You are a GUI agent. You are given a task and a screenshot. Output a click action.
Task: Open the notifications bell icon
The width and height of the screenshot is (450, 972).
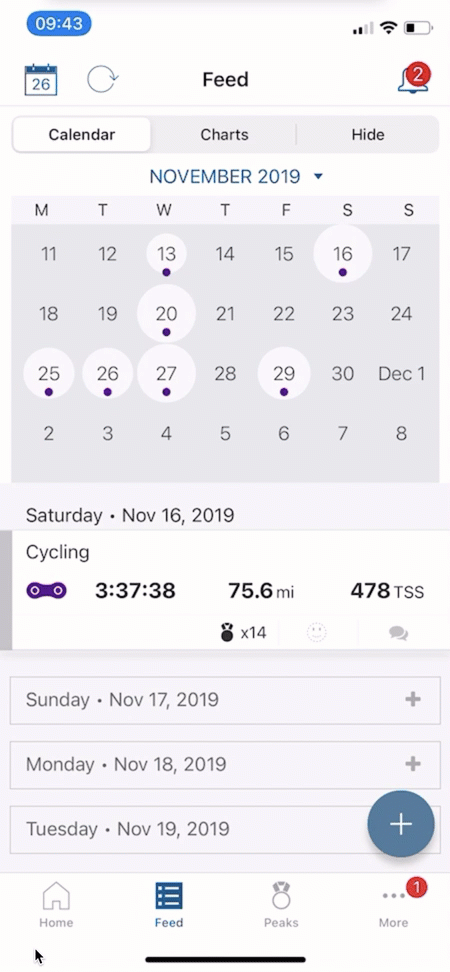point(413,79)
